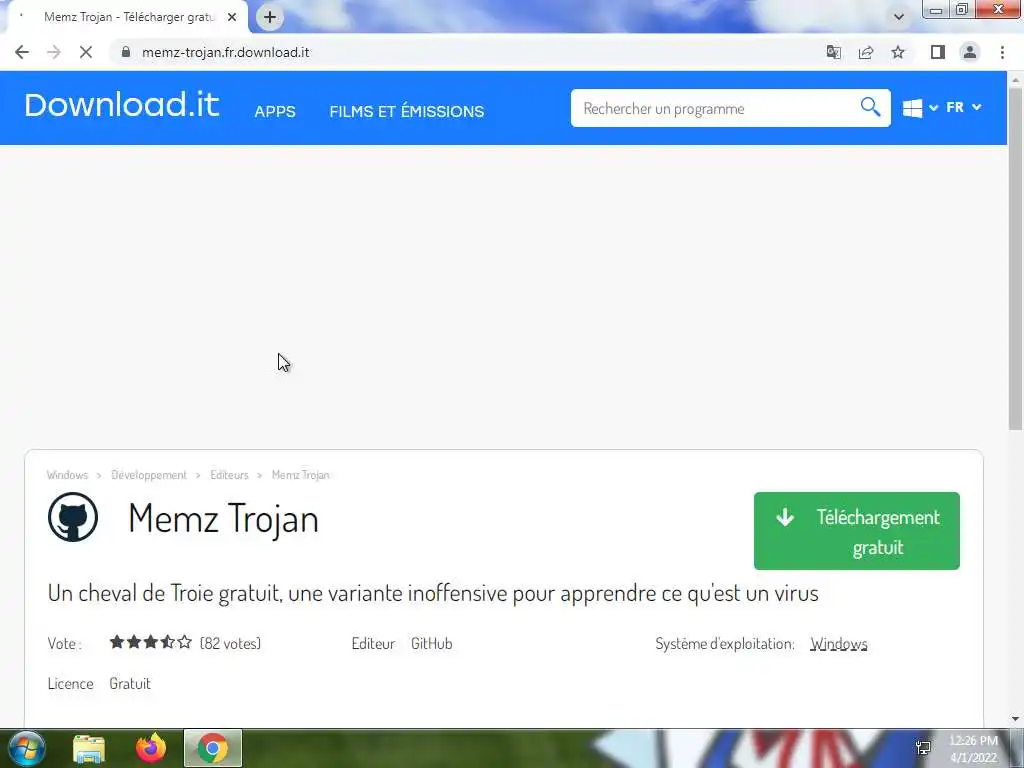Click the scrollbar down arrow
This screenshot has height=768, width=1024.
pyautogui.click(x=1016, y=719)
